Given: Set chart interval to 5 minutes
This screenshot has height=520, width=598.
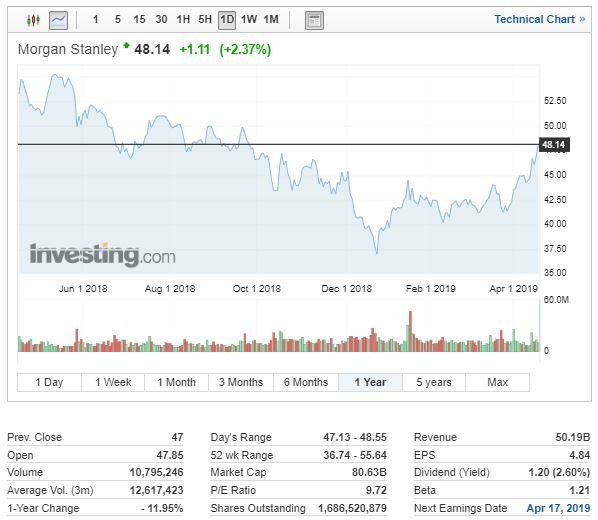Looking at the screenshot, I should click(x=117, y=19).
